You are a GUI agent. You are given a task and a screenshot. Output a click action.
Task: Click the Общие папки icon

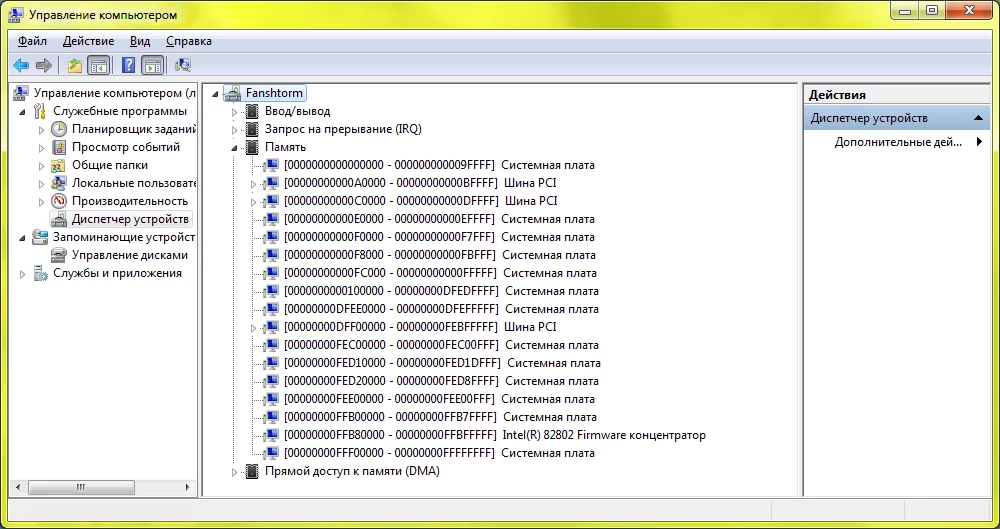(59, 165)
